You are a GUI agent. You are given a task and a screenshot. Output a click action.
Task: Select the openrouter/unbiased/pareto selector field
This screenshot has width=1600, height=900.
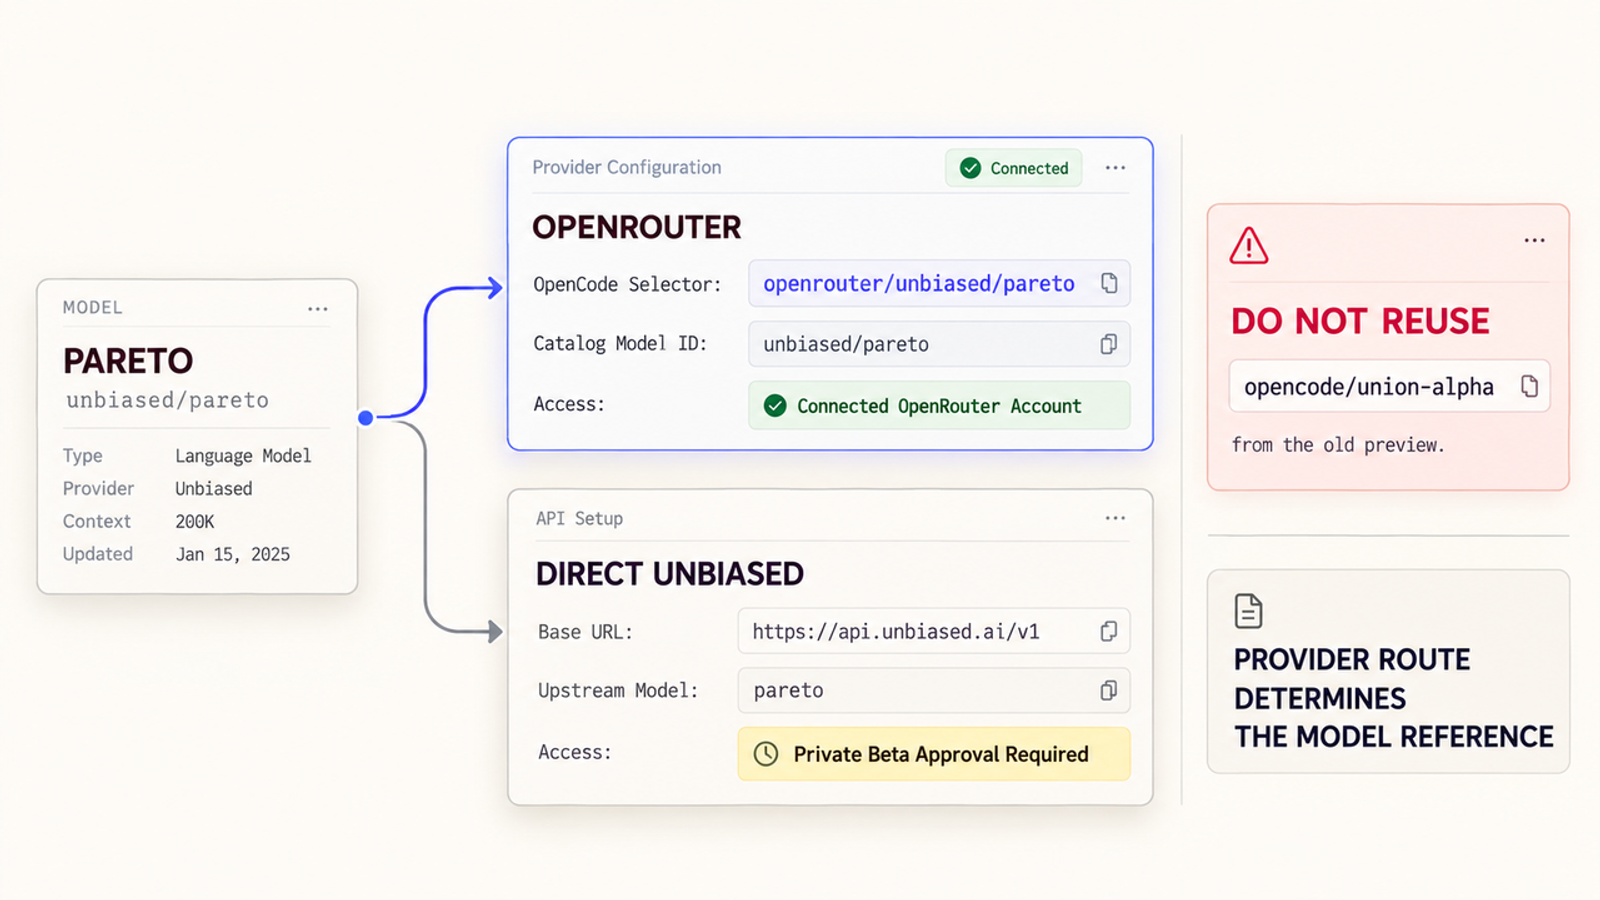(x=939, y=283)
